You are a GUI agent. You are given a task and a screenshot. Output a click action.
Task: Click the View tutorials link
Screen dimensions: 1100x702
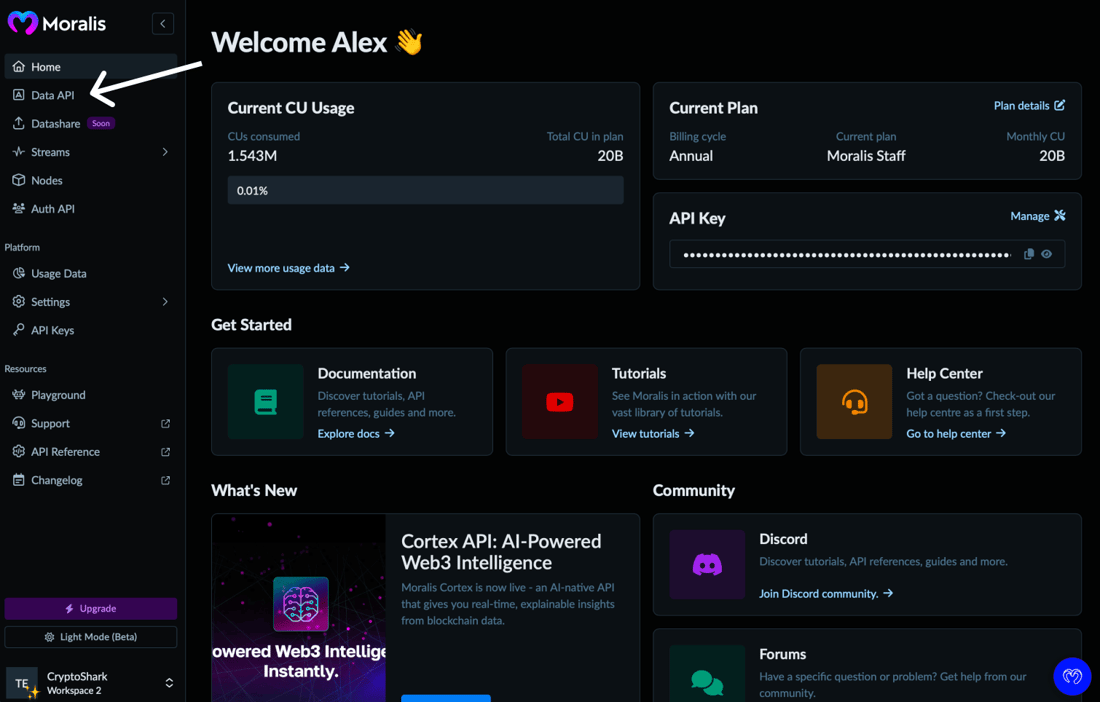coord(652,433)
